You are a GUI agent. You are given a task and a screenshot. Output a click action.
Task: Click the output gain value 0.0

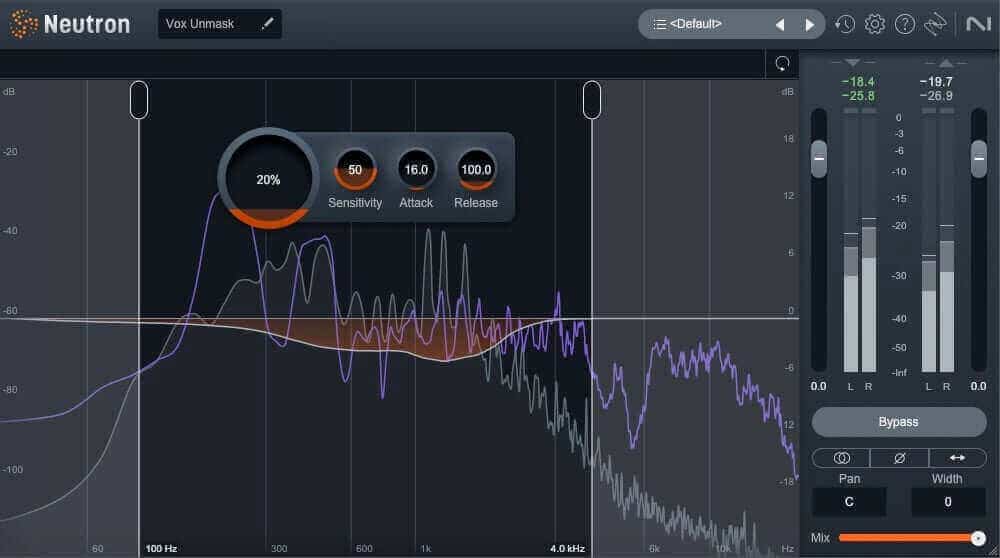pyautogui.click(x=978, y=386)
